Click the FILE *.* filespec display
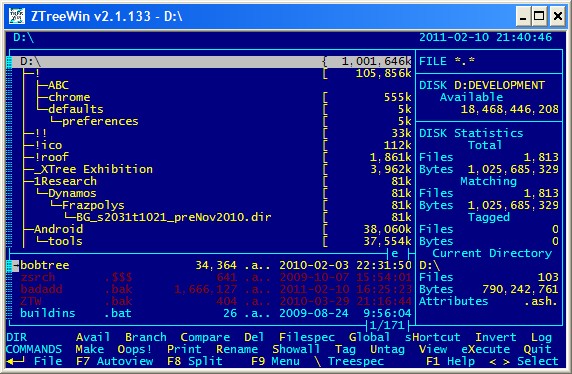 tap(447, 61)
